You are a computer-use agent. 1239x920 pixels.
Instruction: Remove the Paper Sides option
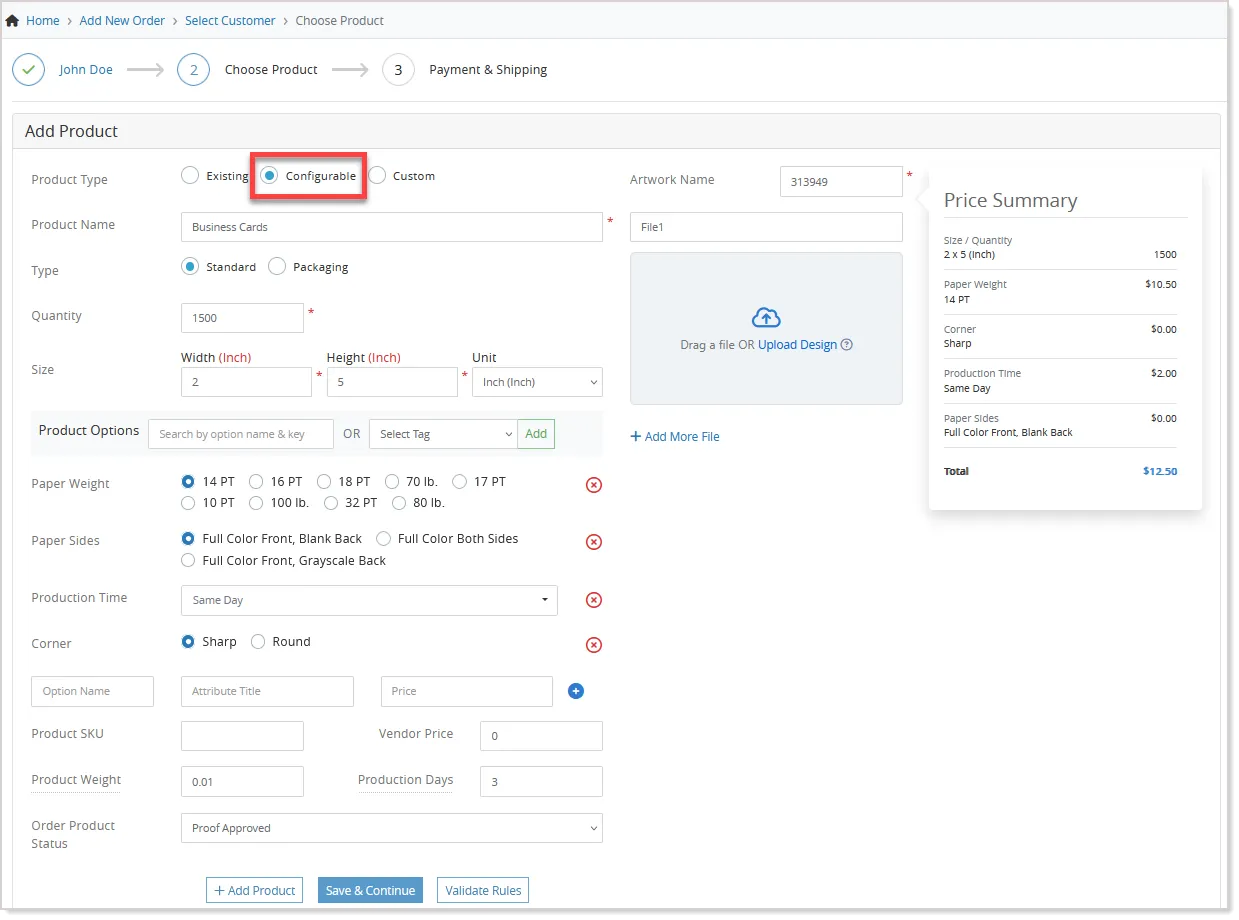(593, 542)
